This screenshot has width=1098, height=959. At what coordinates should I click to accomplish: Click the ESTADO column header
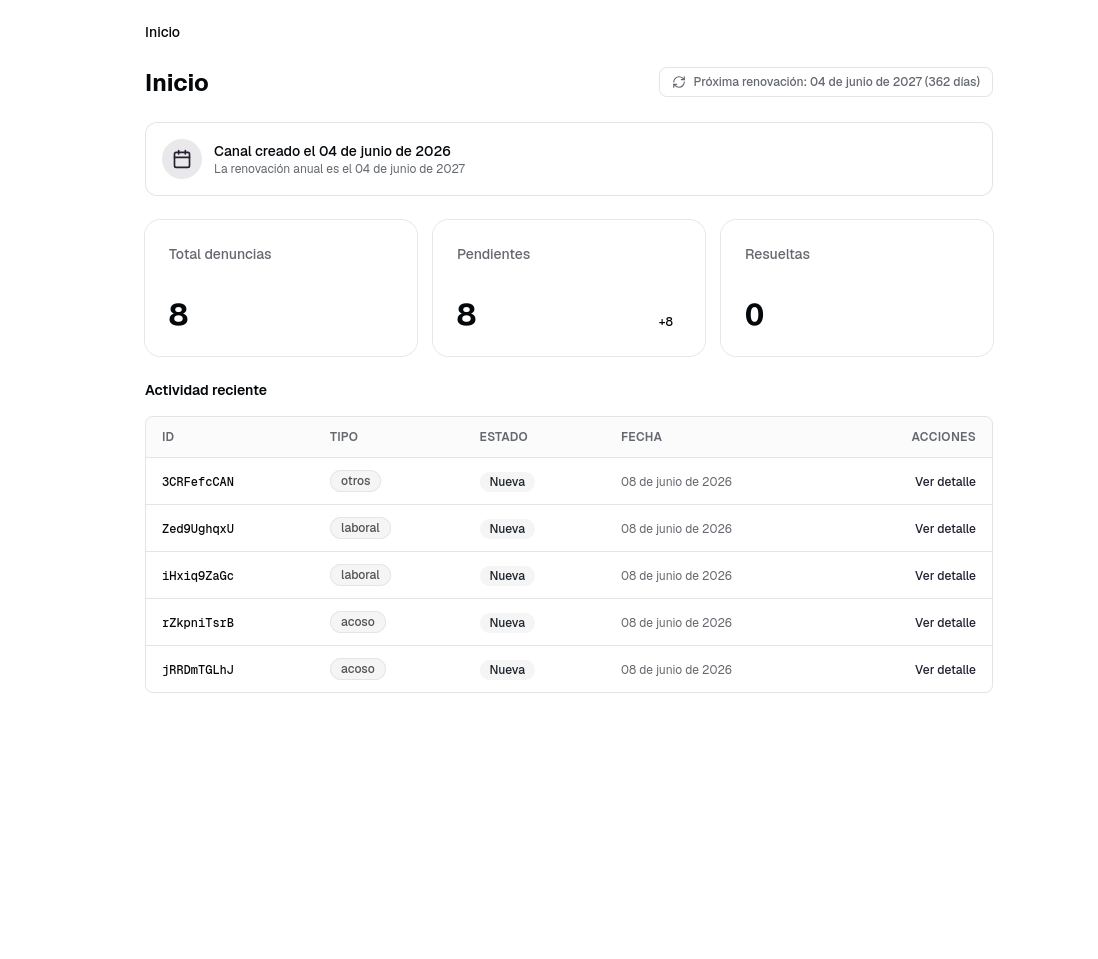[503, 437]
